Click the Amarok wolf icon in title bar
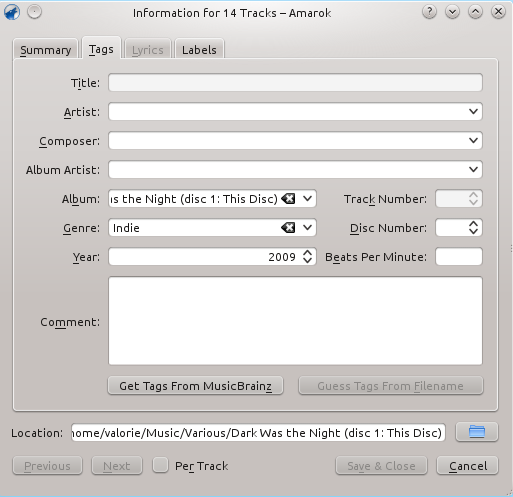This screenshot has width=513, height=497. 12,12
